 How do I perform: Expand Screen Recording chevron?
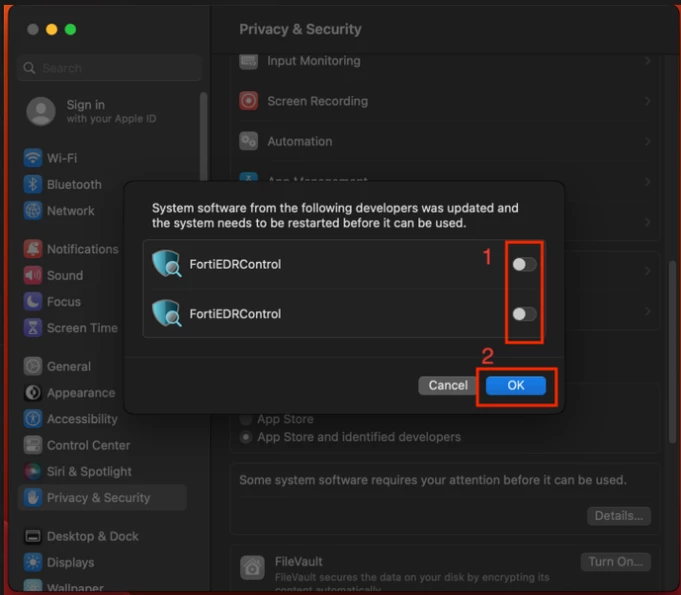tap(648, 101)
